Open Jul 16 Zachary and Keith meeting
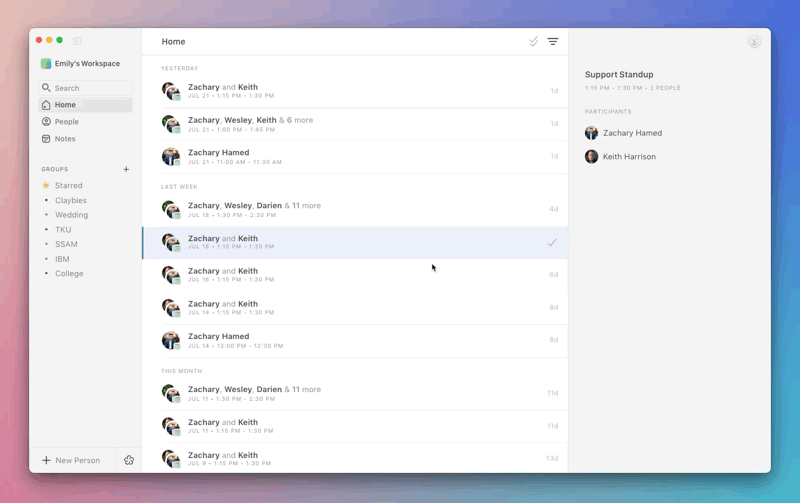 point(355,275)
